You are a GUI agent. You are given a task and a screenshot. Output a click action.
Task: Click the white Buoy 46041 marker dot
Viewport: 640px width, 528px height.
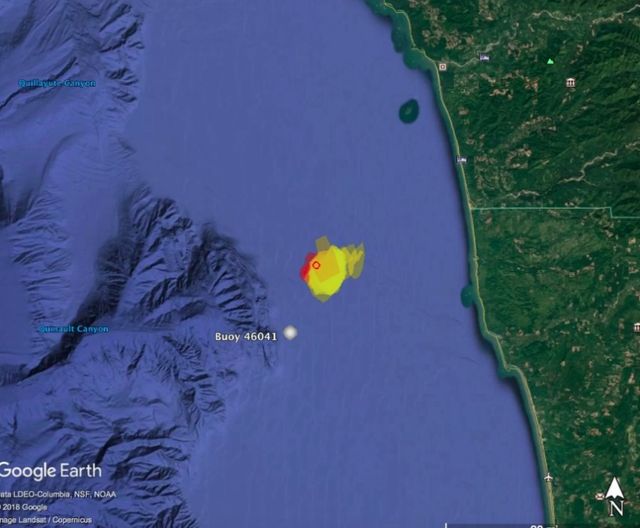pyautogui.click(x=290, y=333)
